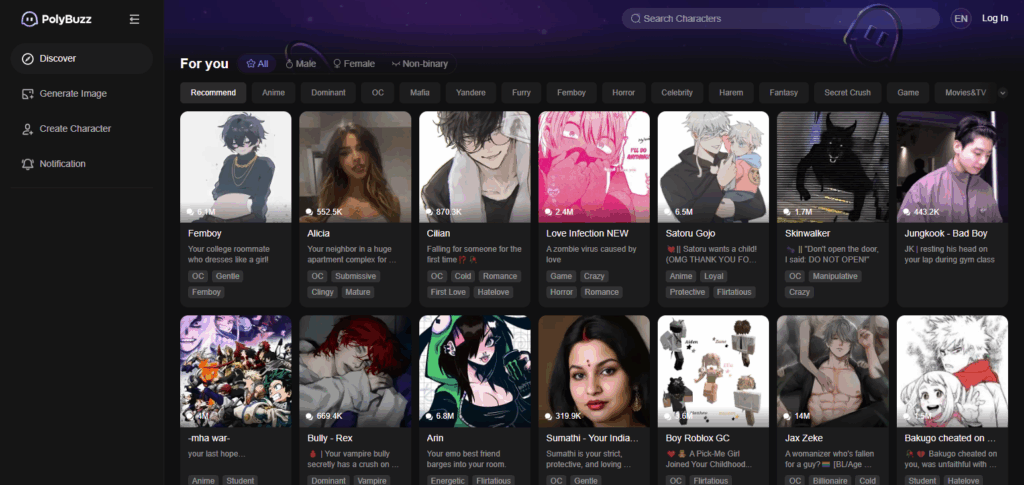1024x485 pixels.
Task: Click the Create Character person icon
Action: 27,129
